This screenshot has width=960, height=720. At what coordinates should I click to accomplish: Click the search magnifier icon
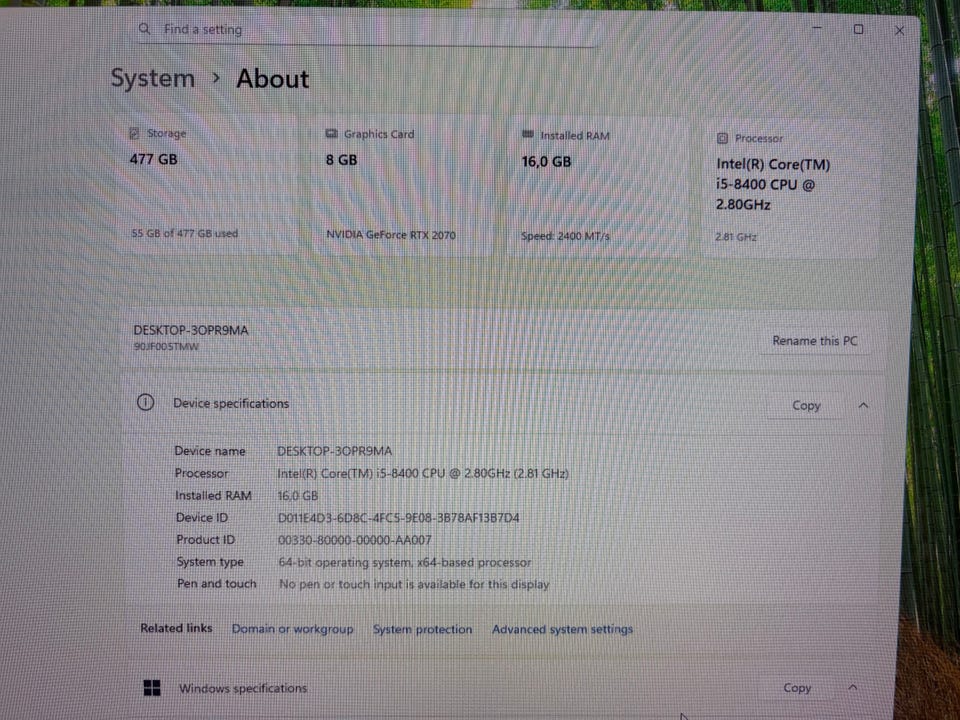click(144, 29)
